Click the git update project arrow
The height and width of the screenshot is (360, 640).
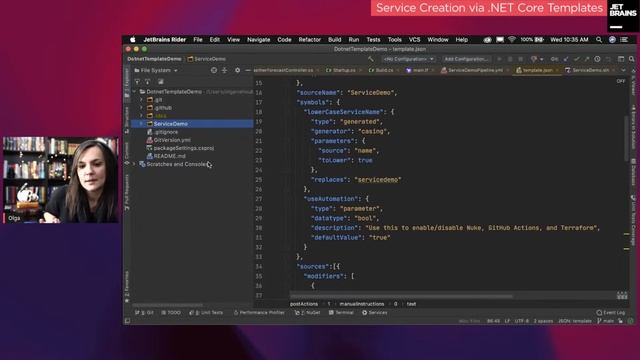click(x=566, y=59)
